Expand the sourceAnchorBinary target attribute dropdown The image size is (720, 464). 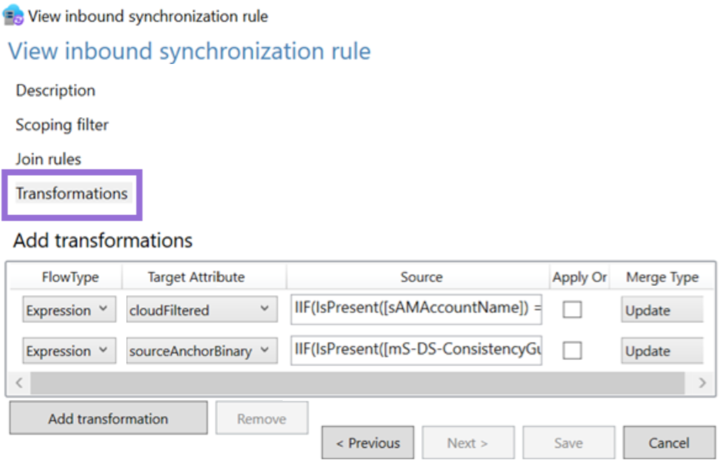pos(200,351)
